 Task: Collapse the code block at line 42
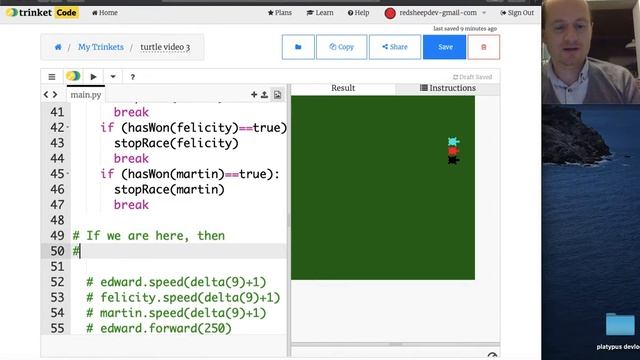(67, 128)
